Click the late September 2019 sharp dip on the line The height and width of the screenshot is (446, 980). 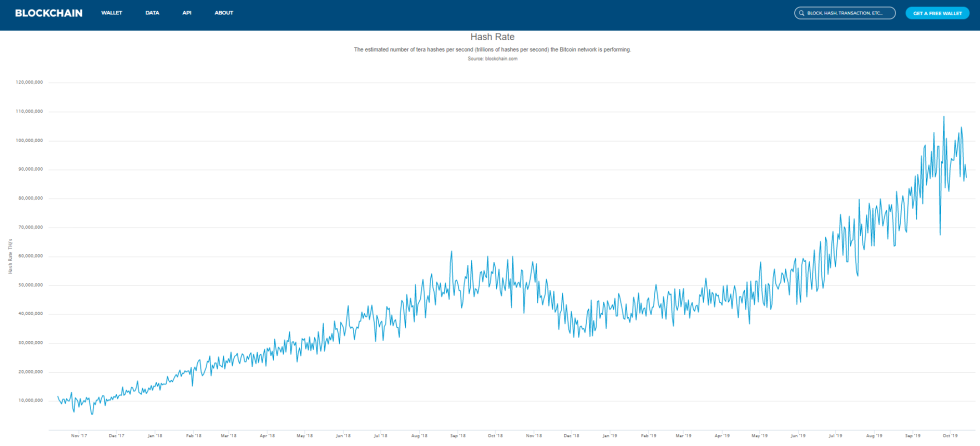pyautogui.click(x=939, y=234)
